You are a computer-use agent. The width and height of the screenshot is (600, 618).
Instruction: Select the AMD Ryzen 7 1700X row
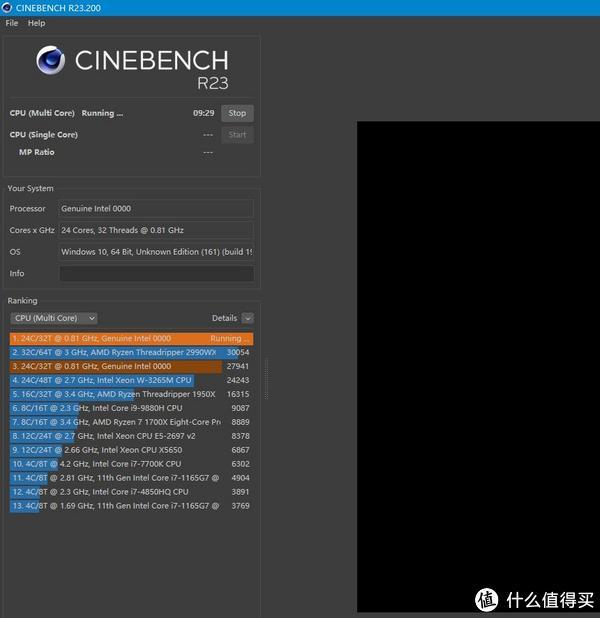(x=132, y=422)
